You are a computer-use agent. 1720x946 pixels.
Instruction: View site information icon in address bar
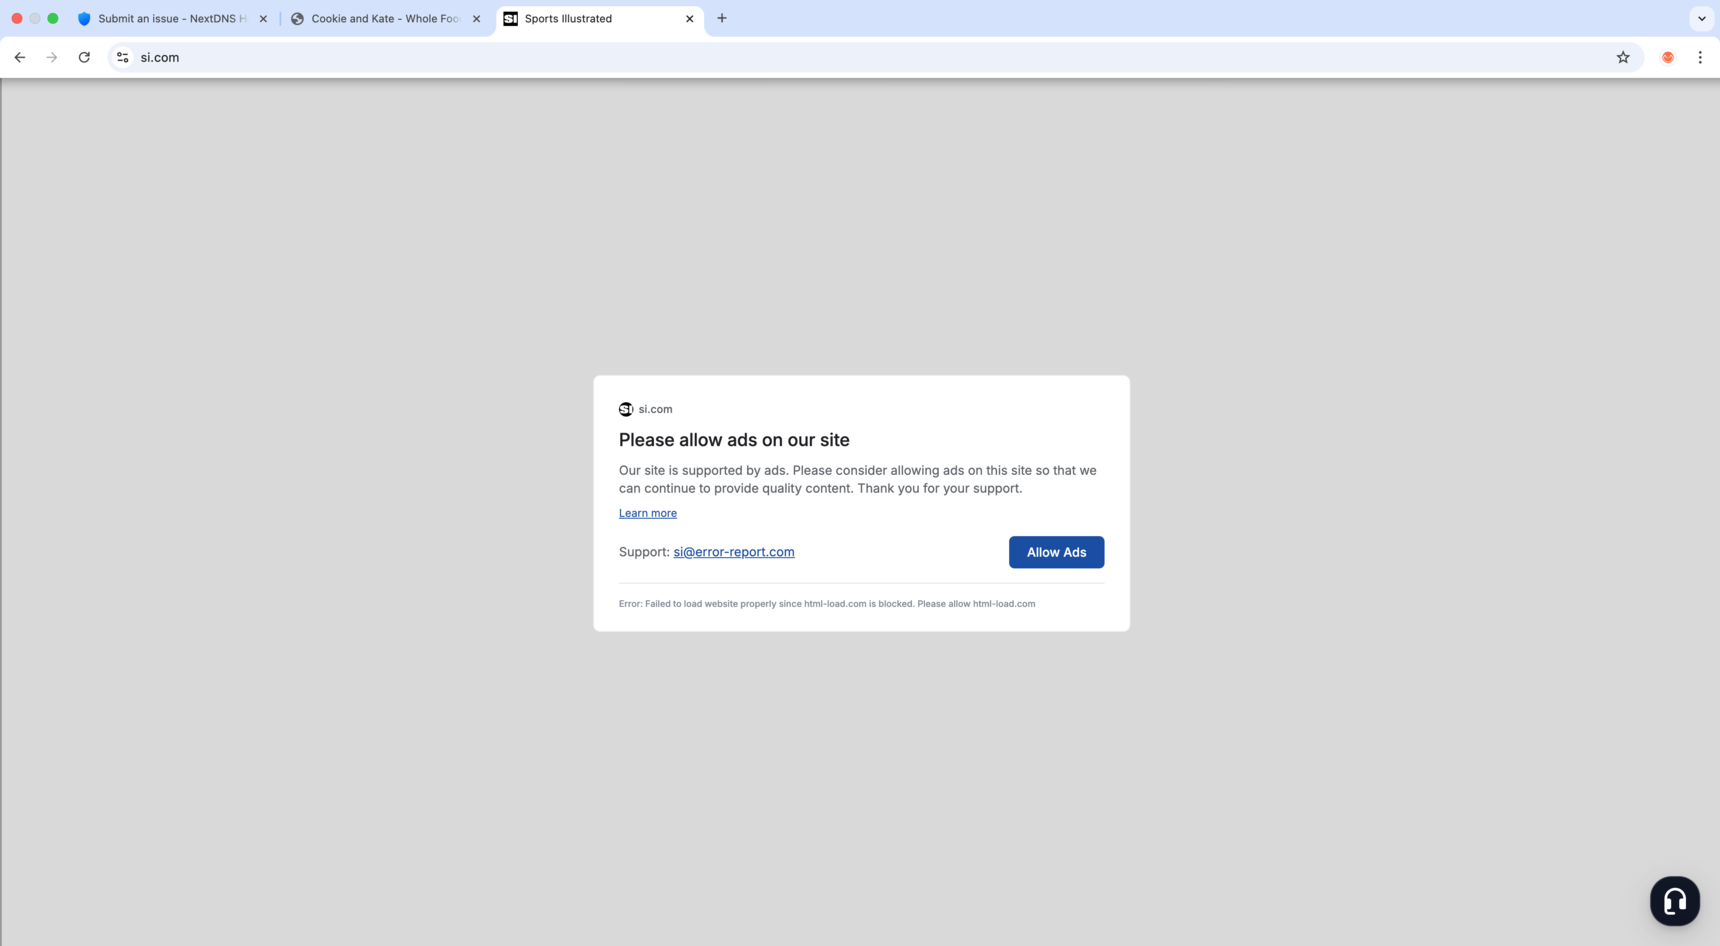tap(123, 58)
